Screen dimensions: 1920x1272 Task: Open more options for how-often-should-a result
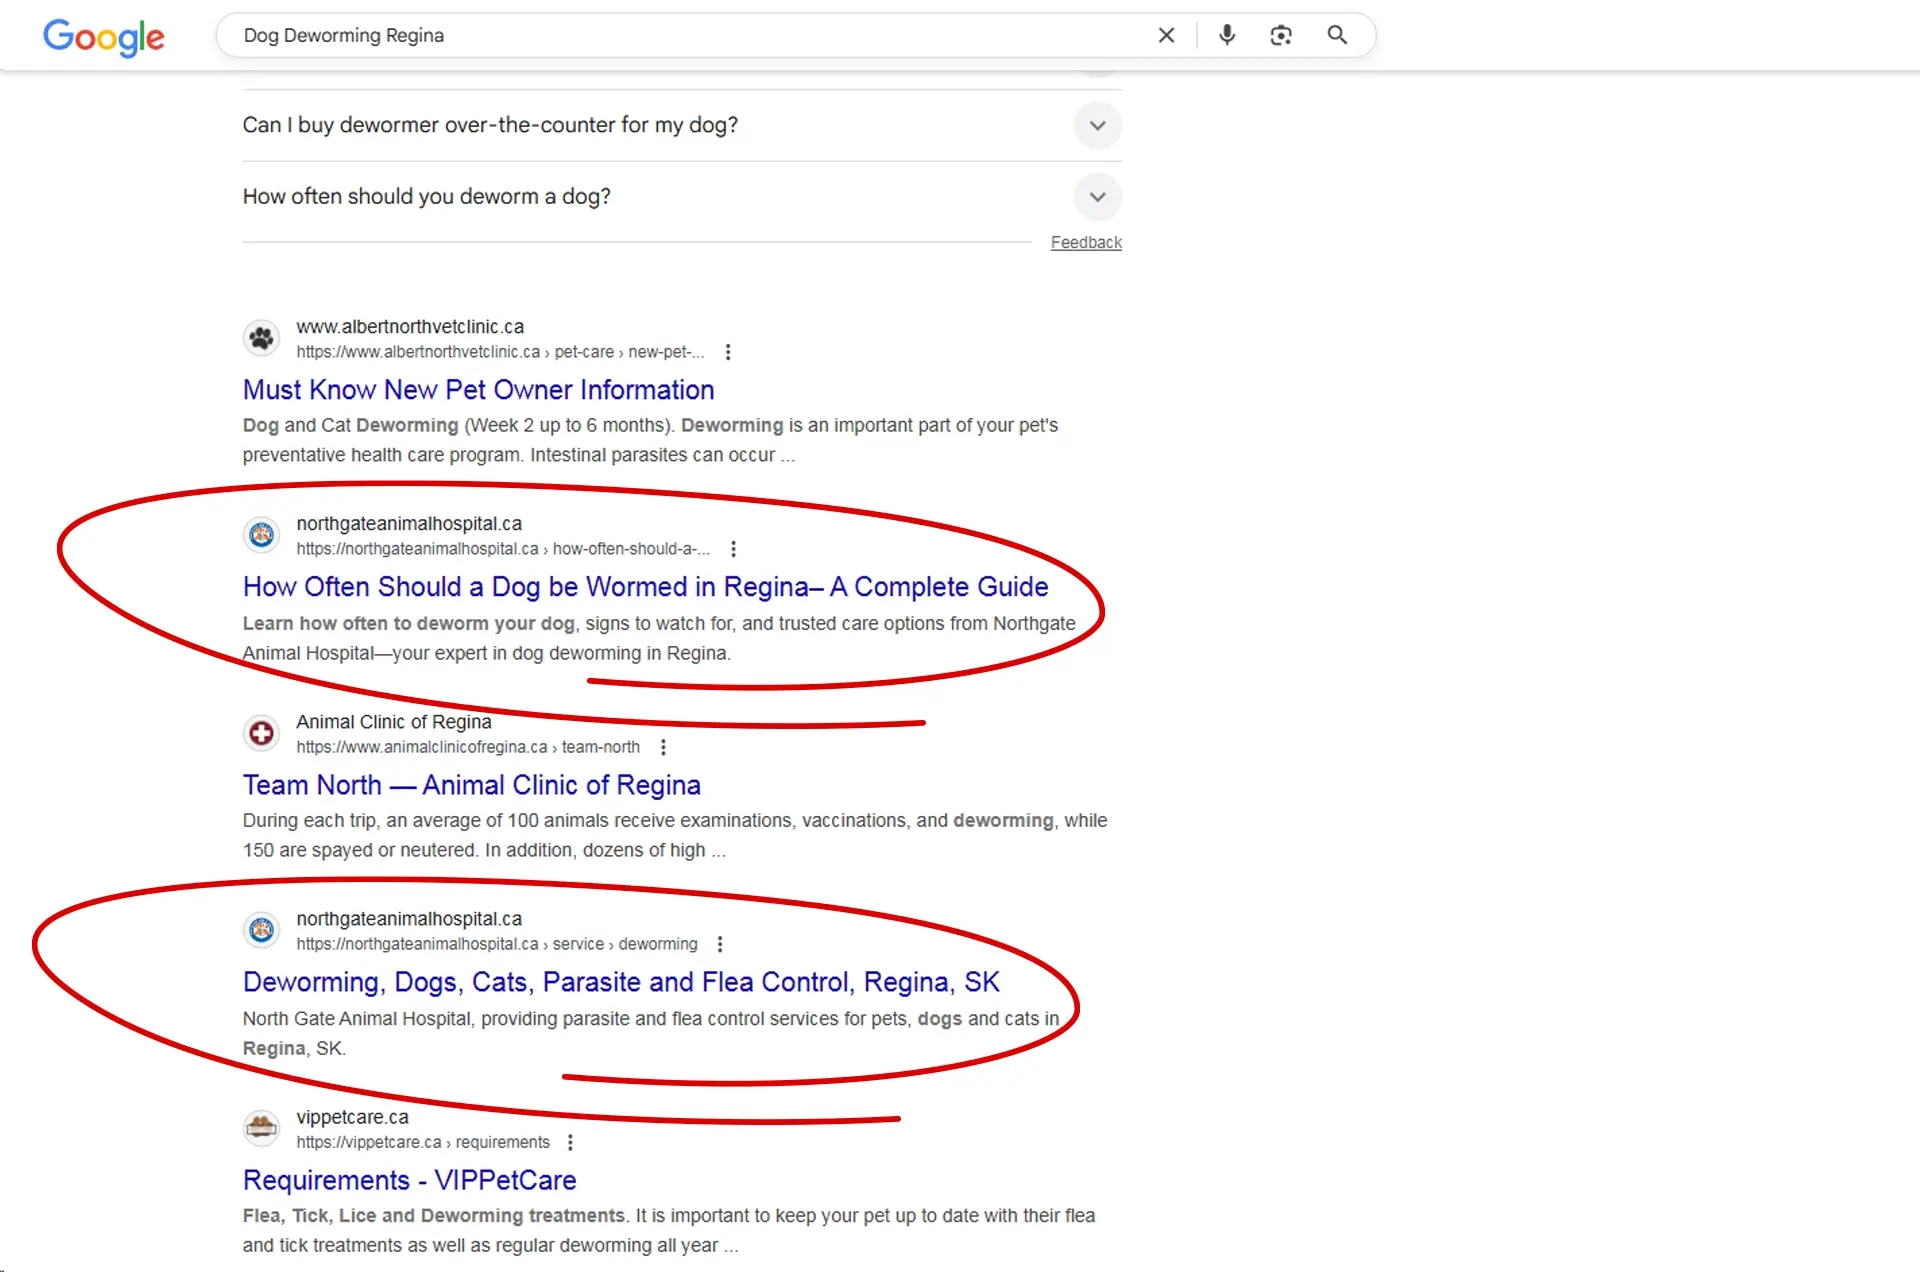[x=734, y=549]
